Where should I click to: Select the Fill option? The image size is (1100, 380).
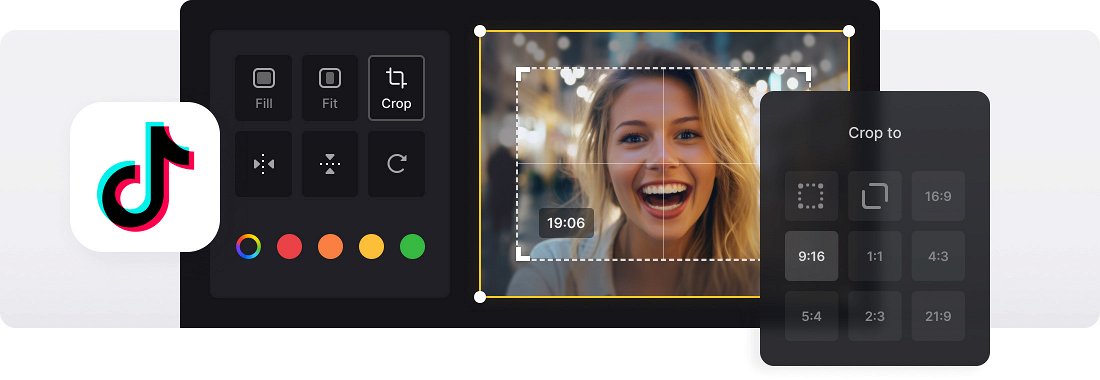click(263, 88)
